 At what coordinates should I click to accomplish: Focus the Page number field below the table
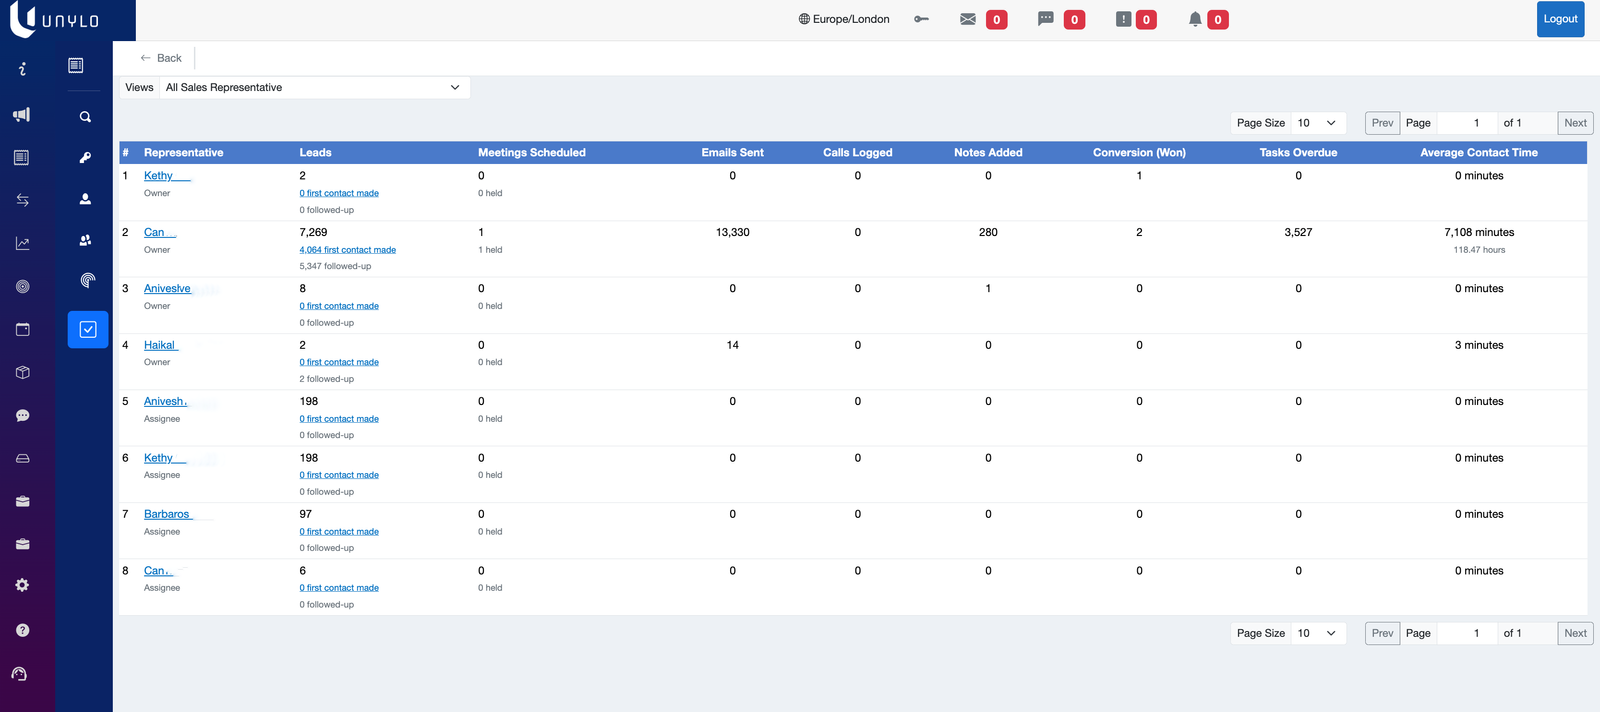pos(1467,633)
